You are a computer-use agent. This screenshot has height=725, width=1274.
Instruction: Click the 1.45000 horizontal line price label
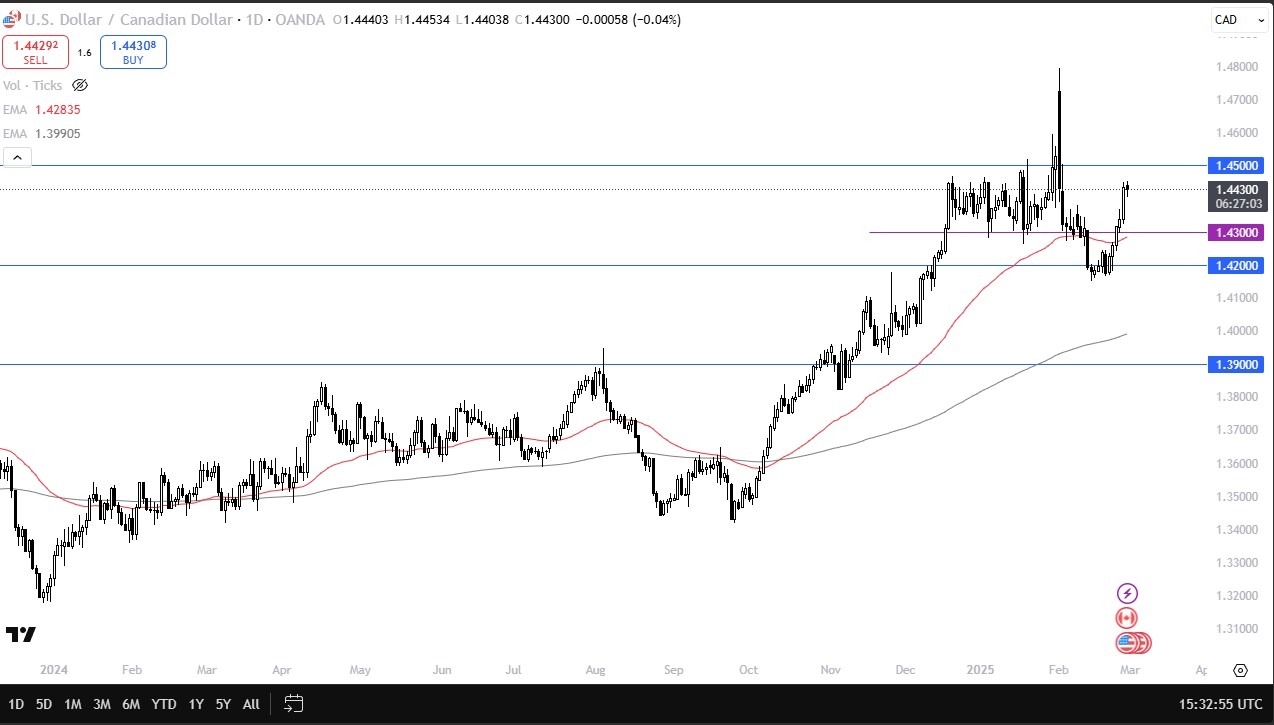(x=1237, y=165)
